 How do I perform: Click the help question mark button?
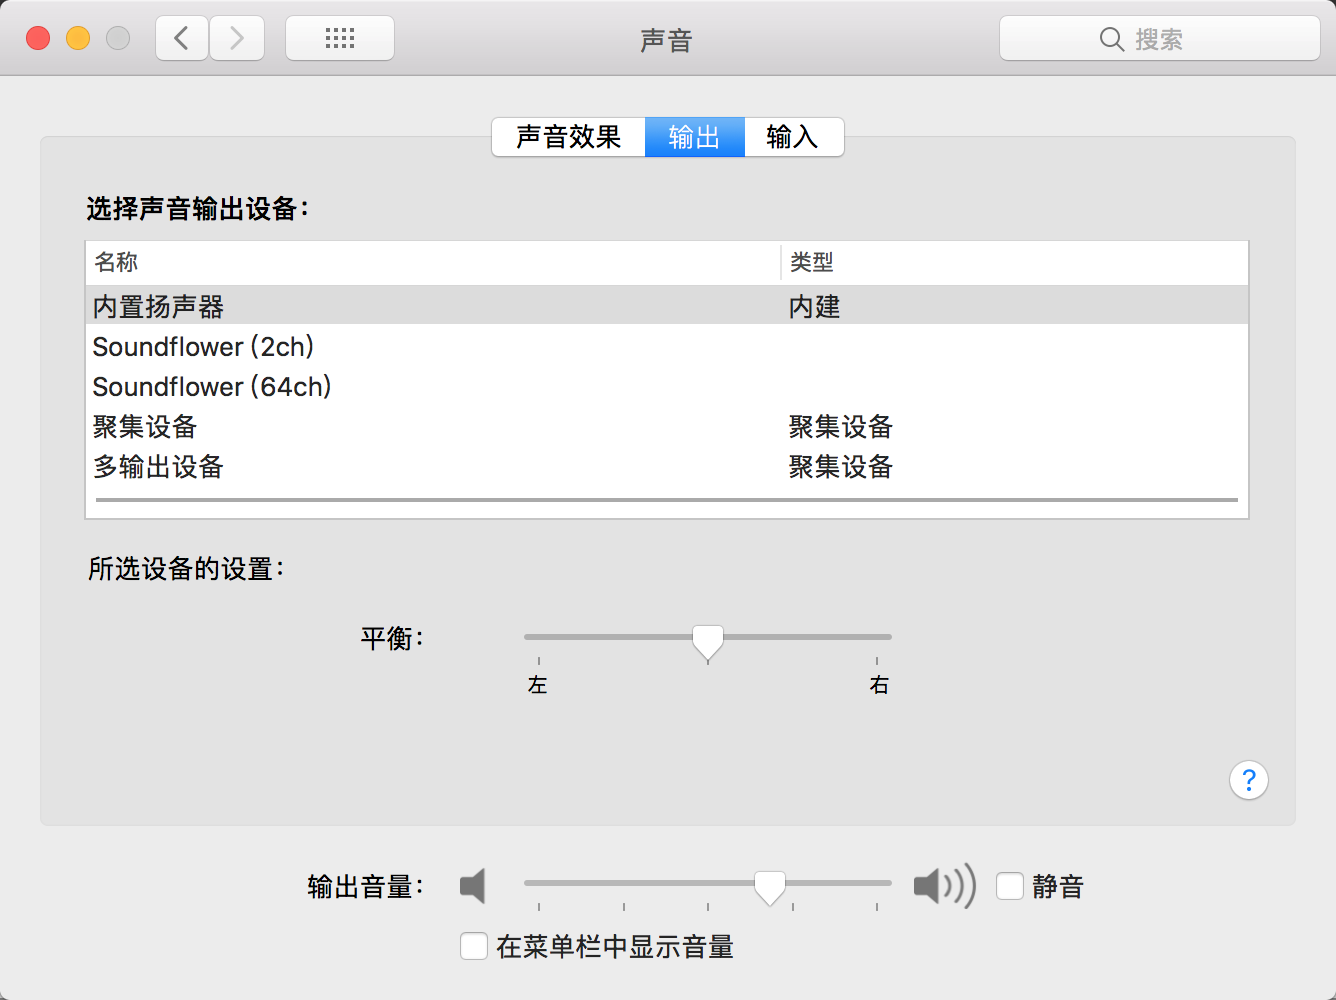1248,780
